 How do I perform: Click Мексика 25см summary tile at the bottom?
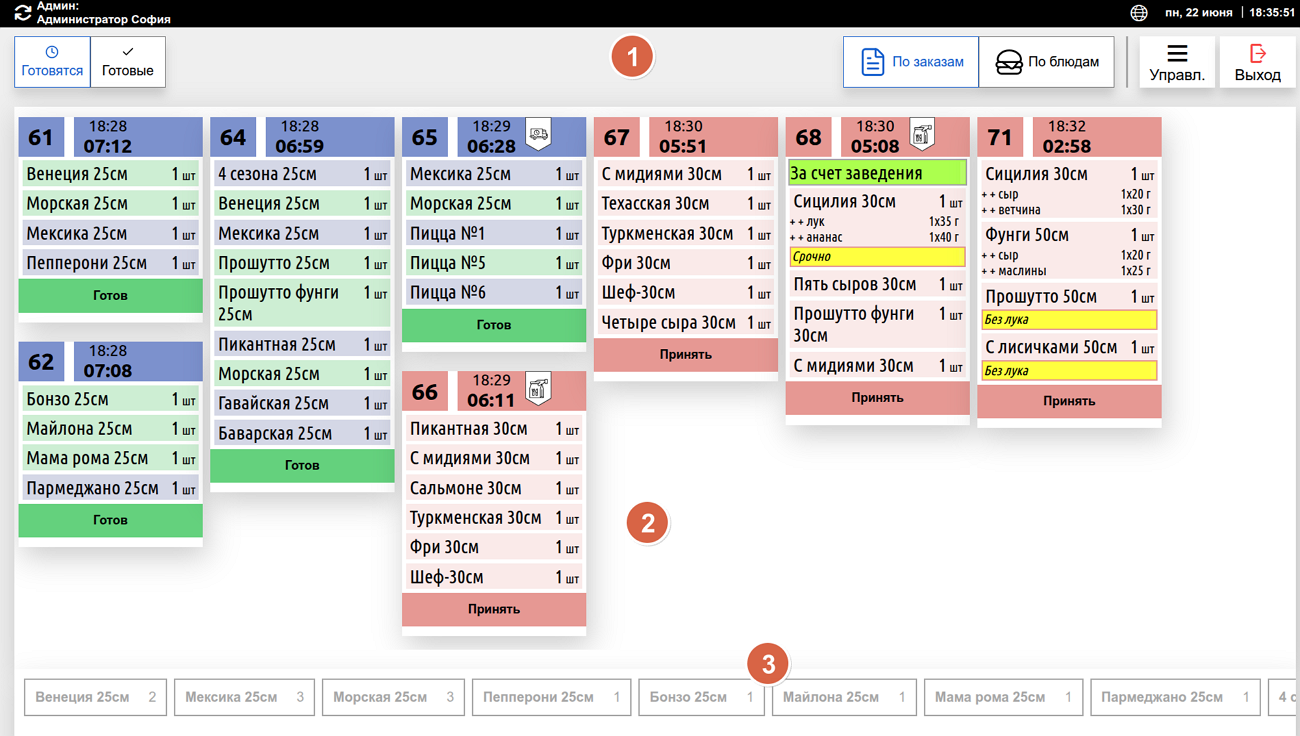pyautogui.click(x=244, y=697)
